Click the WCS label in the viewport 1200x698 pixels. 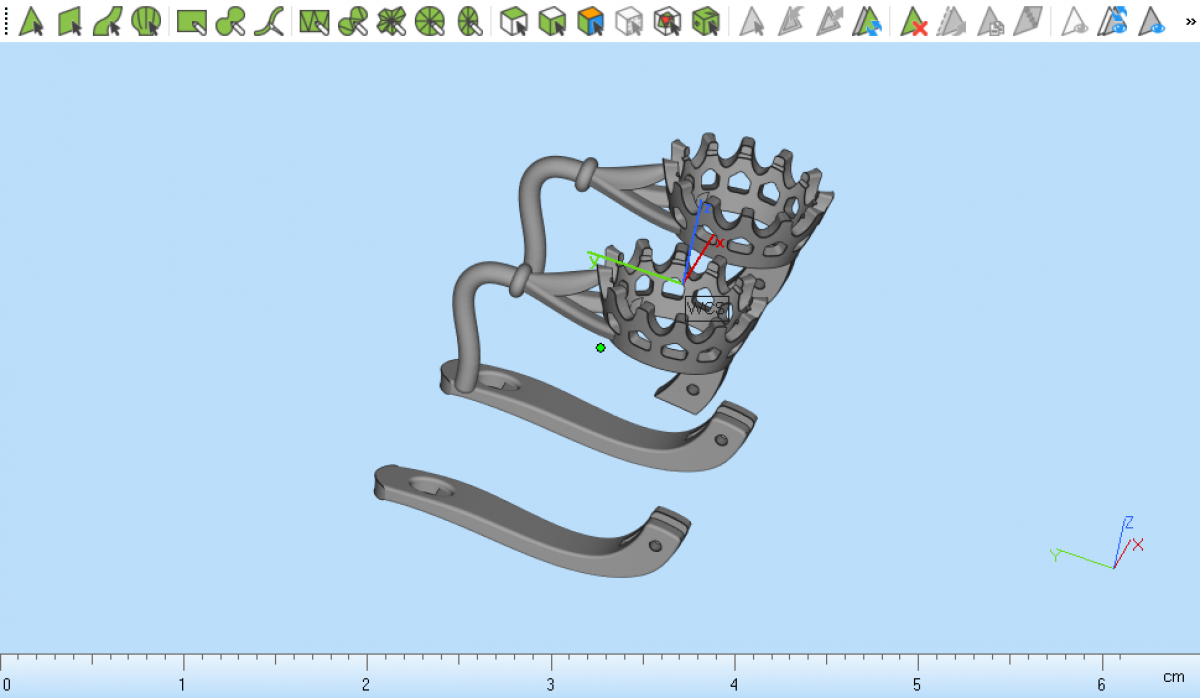pos(705,308)
